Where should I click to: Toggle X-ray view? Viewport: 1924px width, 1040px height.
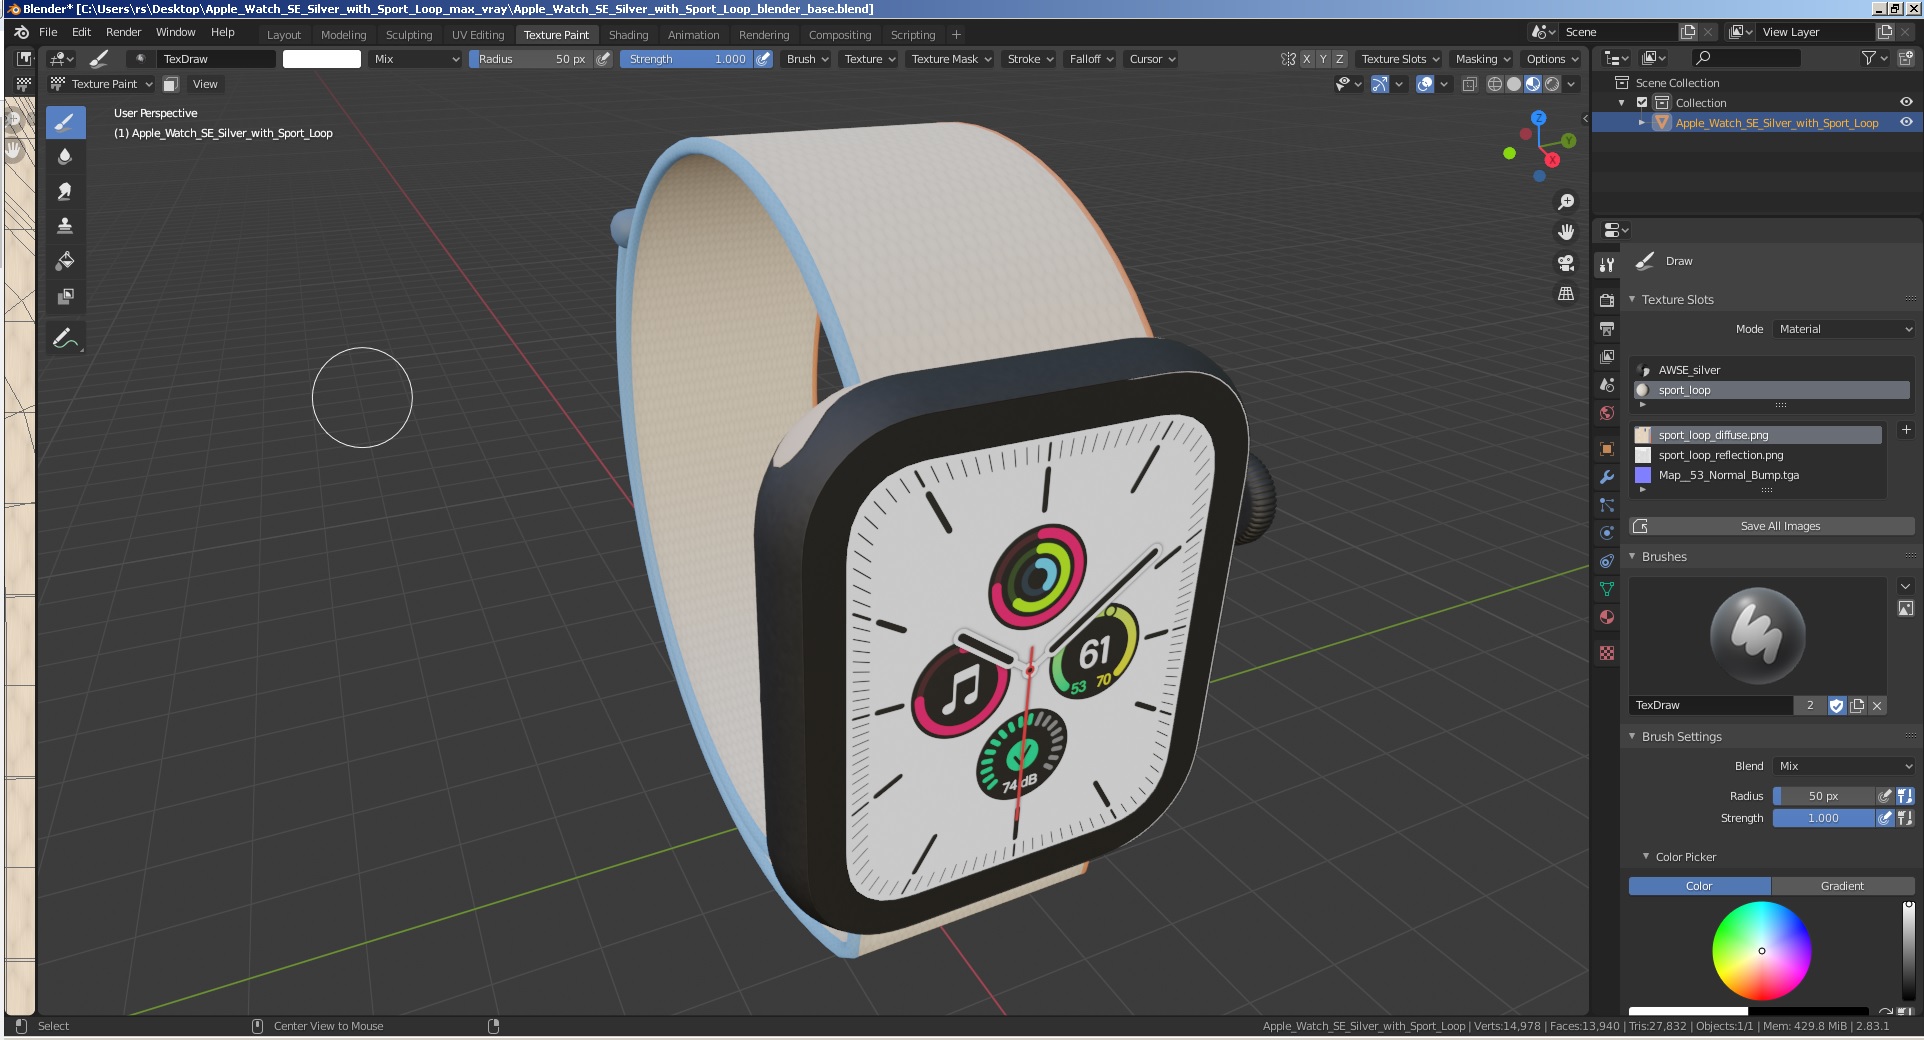coord(1470,84)
